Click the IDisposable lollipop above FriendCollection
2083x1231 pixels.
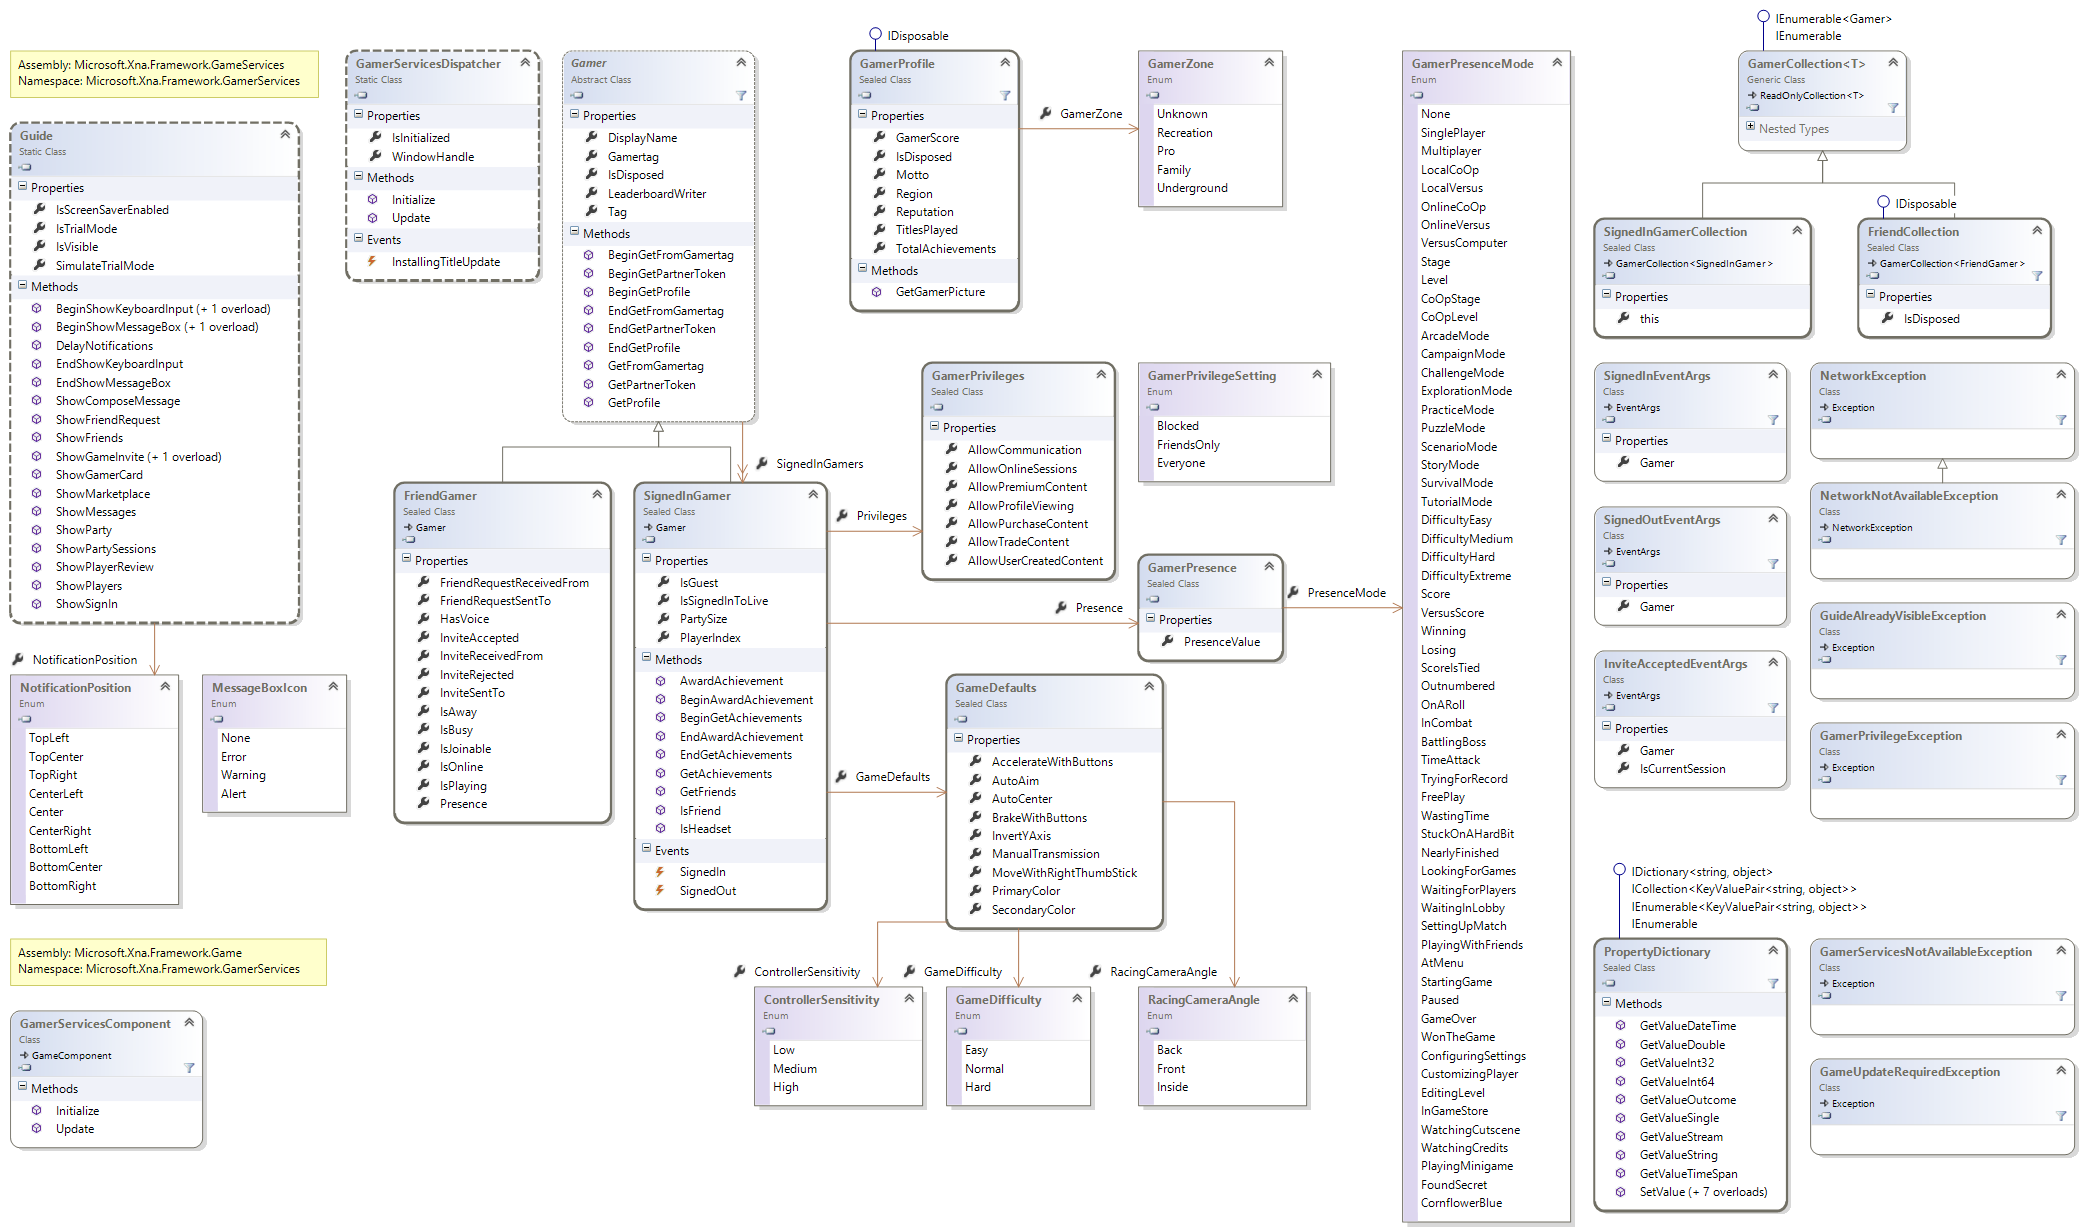pyautogui.click(x=1883, y=203)
